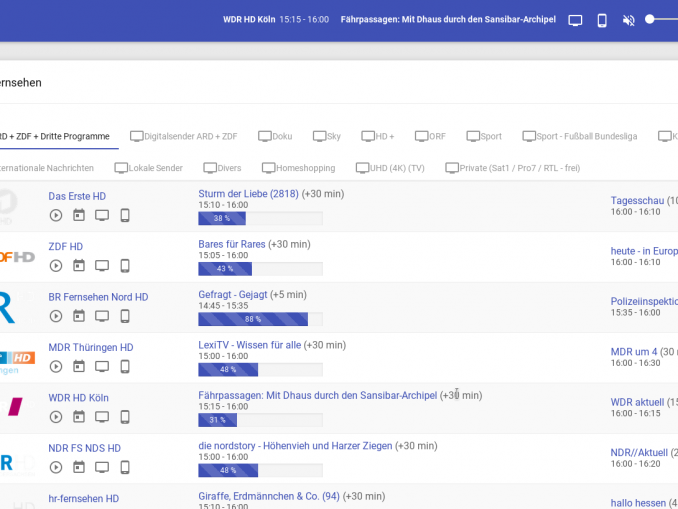
Task: Play NDR FS NDS HD stream
Action: tap(56, 467)
